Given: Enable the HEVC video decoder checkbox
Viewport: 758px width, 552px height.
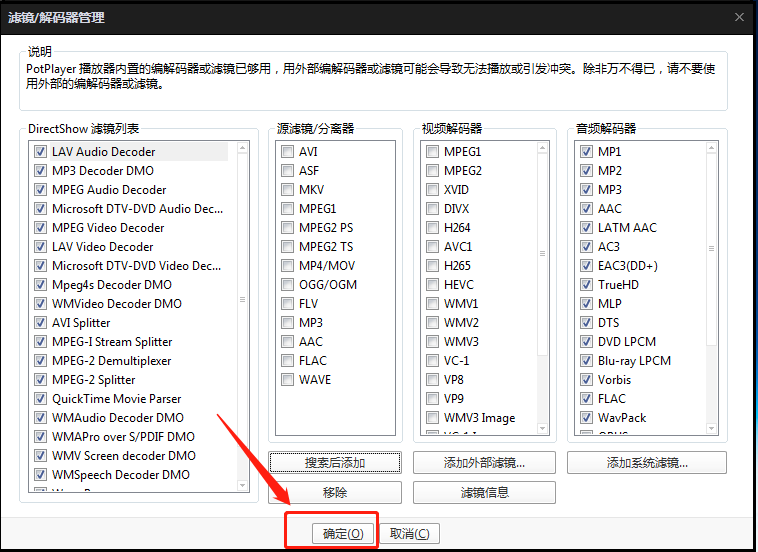Looking at the screenshot, I should (432, 285).
